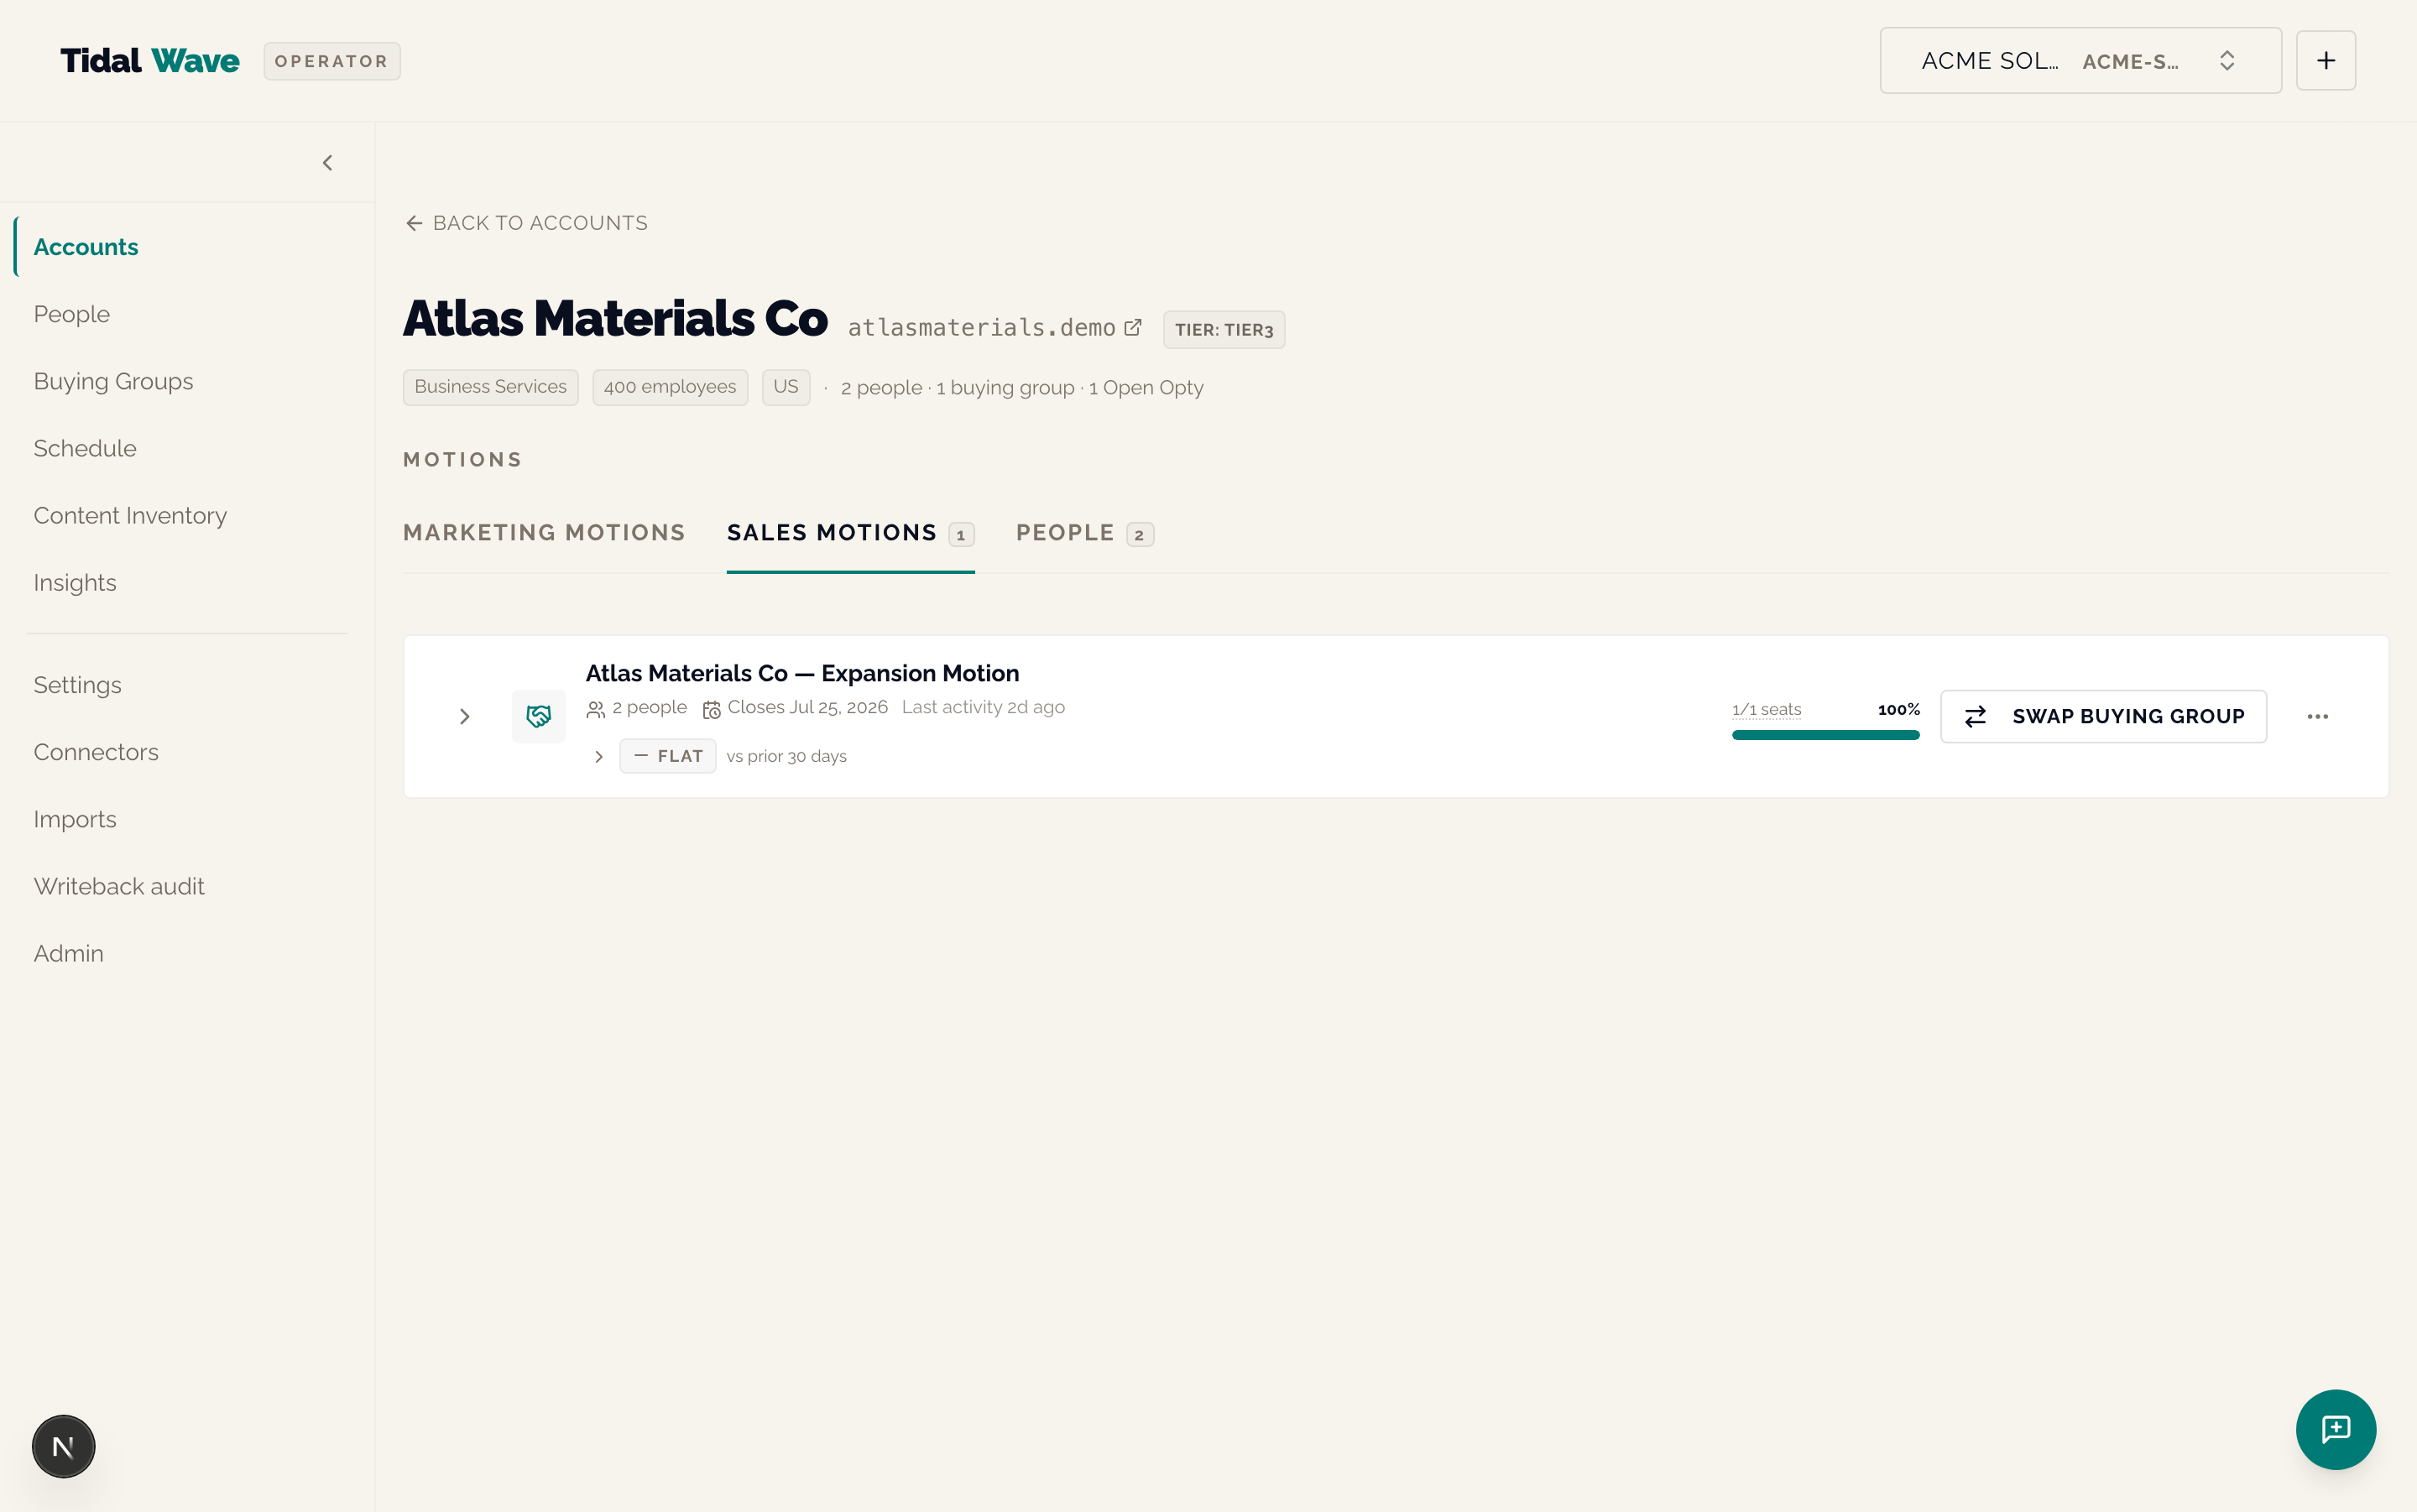Click the OPERATOR role badge

332,61
